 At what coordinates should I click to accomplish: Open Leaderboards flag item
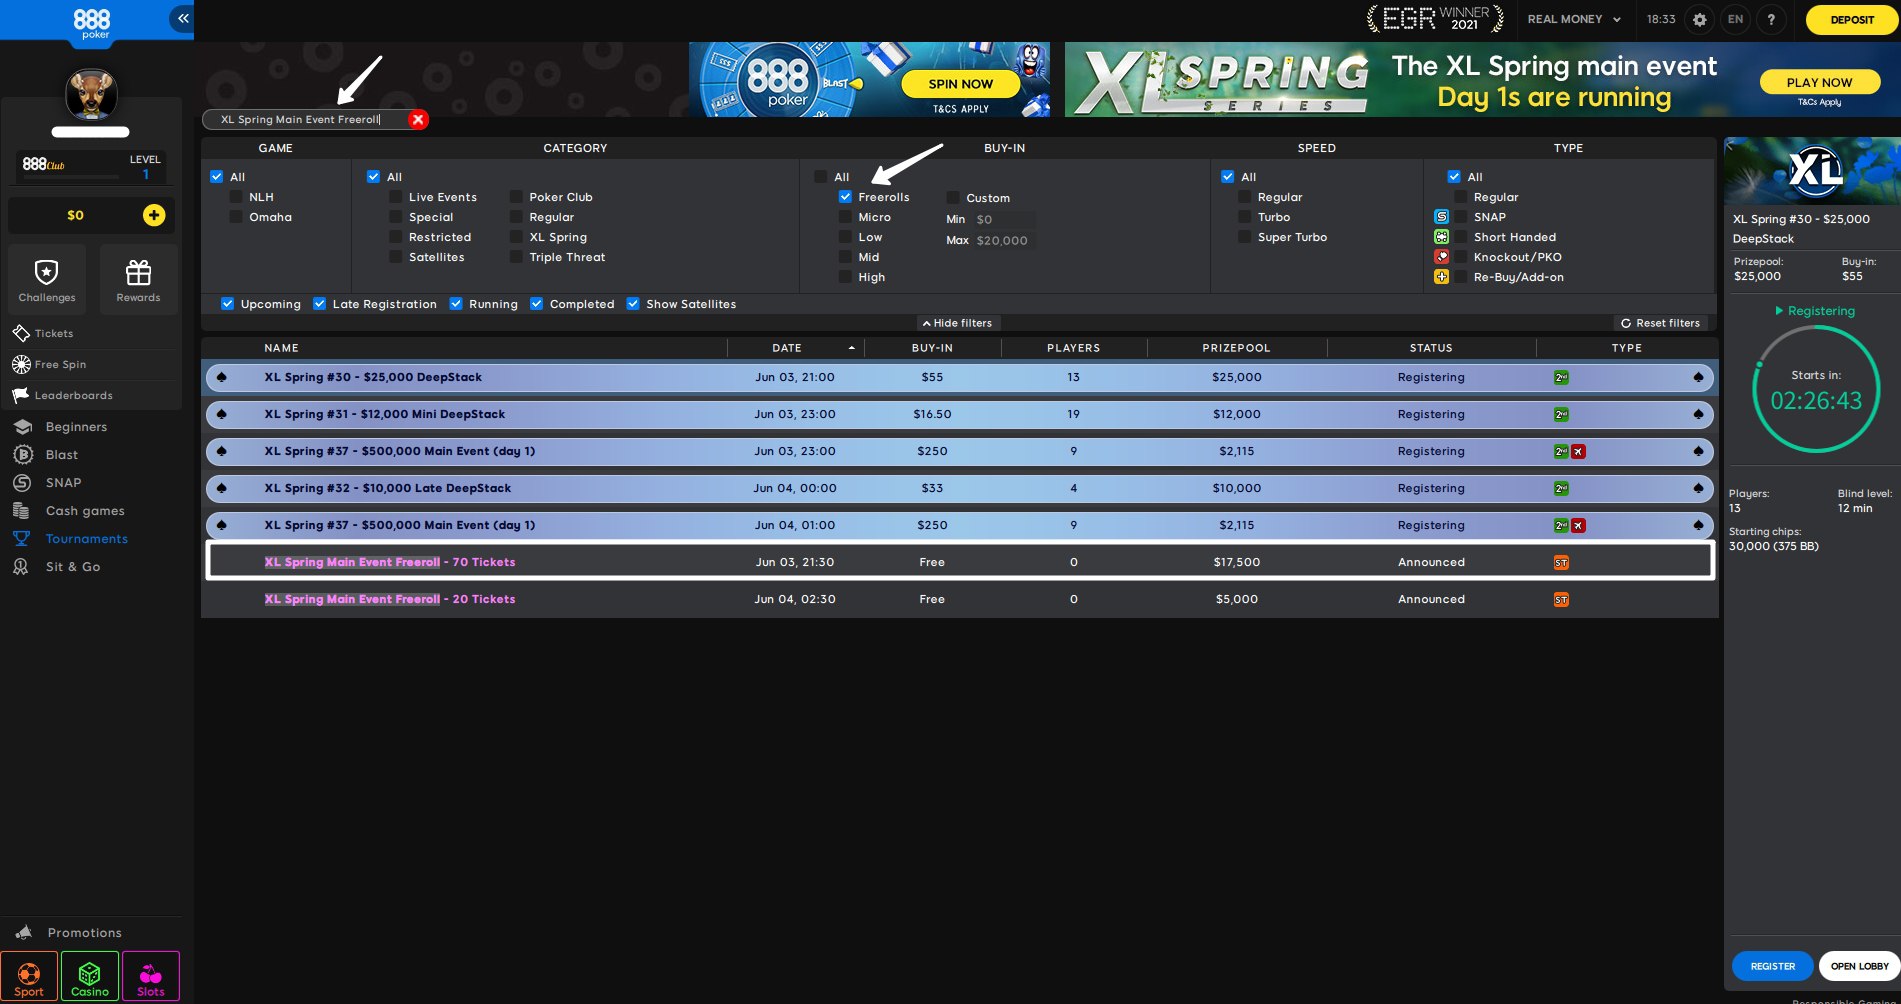tap(62, 395)
